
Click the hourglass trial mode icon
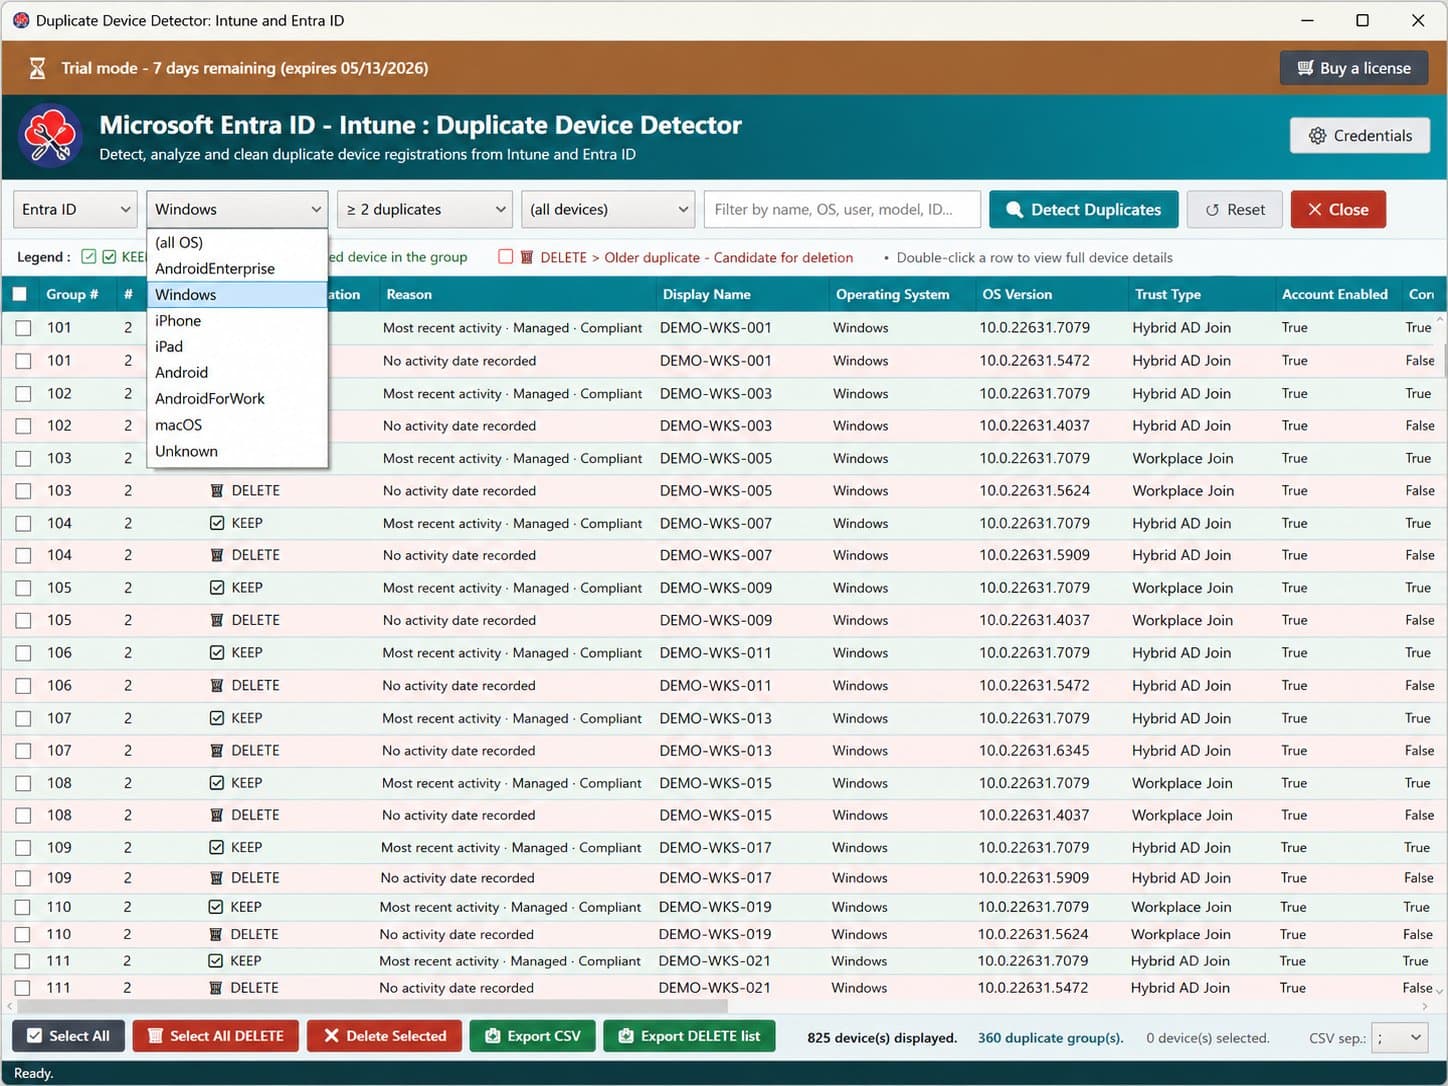[37, 68]
